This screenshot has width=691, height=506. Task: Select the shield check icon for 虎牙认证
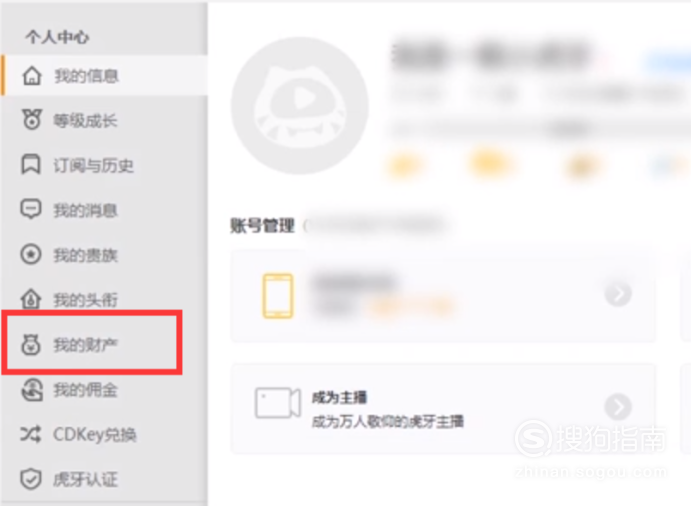[x=31, y=479]
